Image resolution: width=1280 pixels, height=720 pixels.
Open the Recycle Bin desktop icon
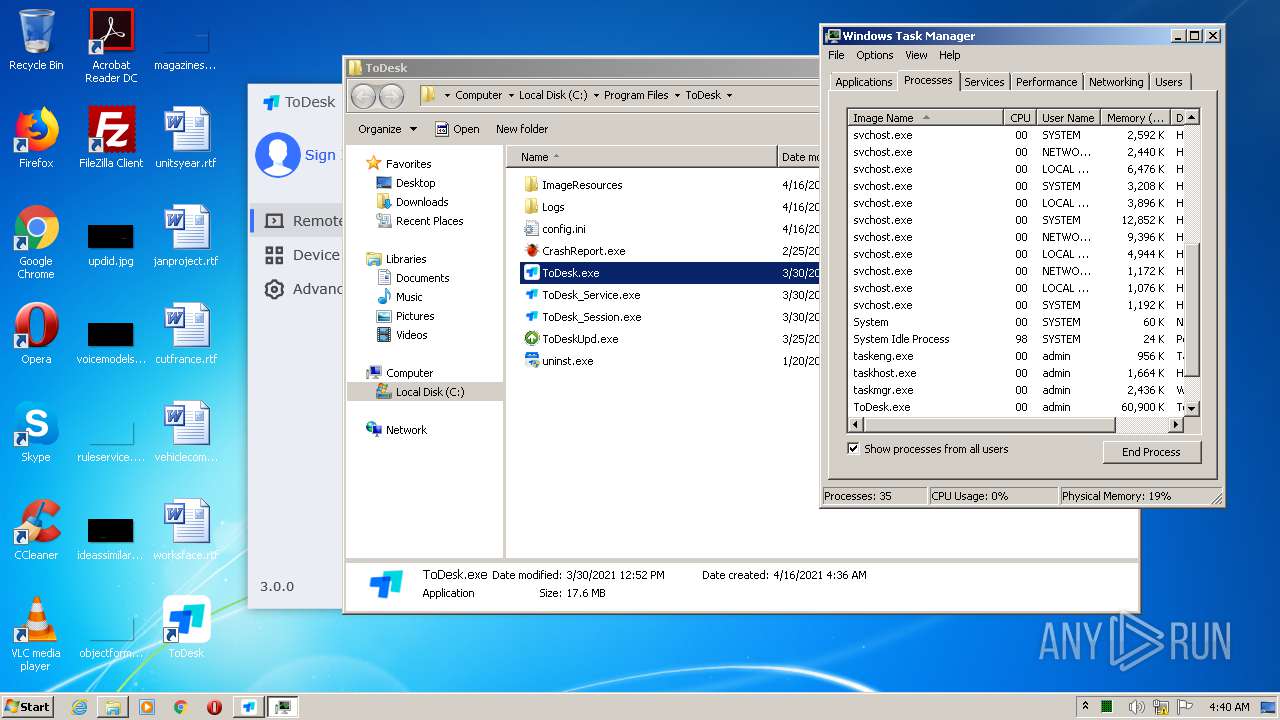coord(36,40)
